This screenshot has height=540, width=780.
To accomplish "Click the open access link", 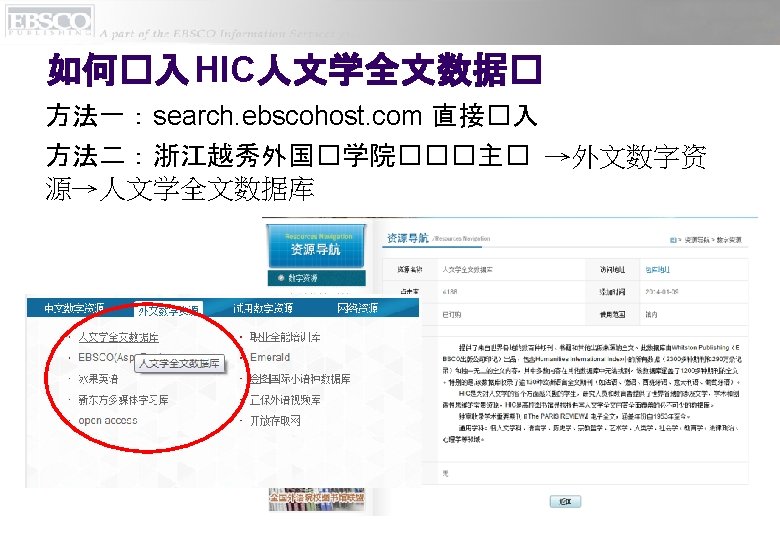I will point(107,420).
